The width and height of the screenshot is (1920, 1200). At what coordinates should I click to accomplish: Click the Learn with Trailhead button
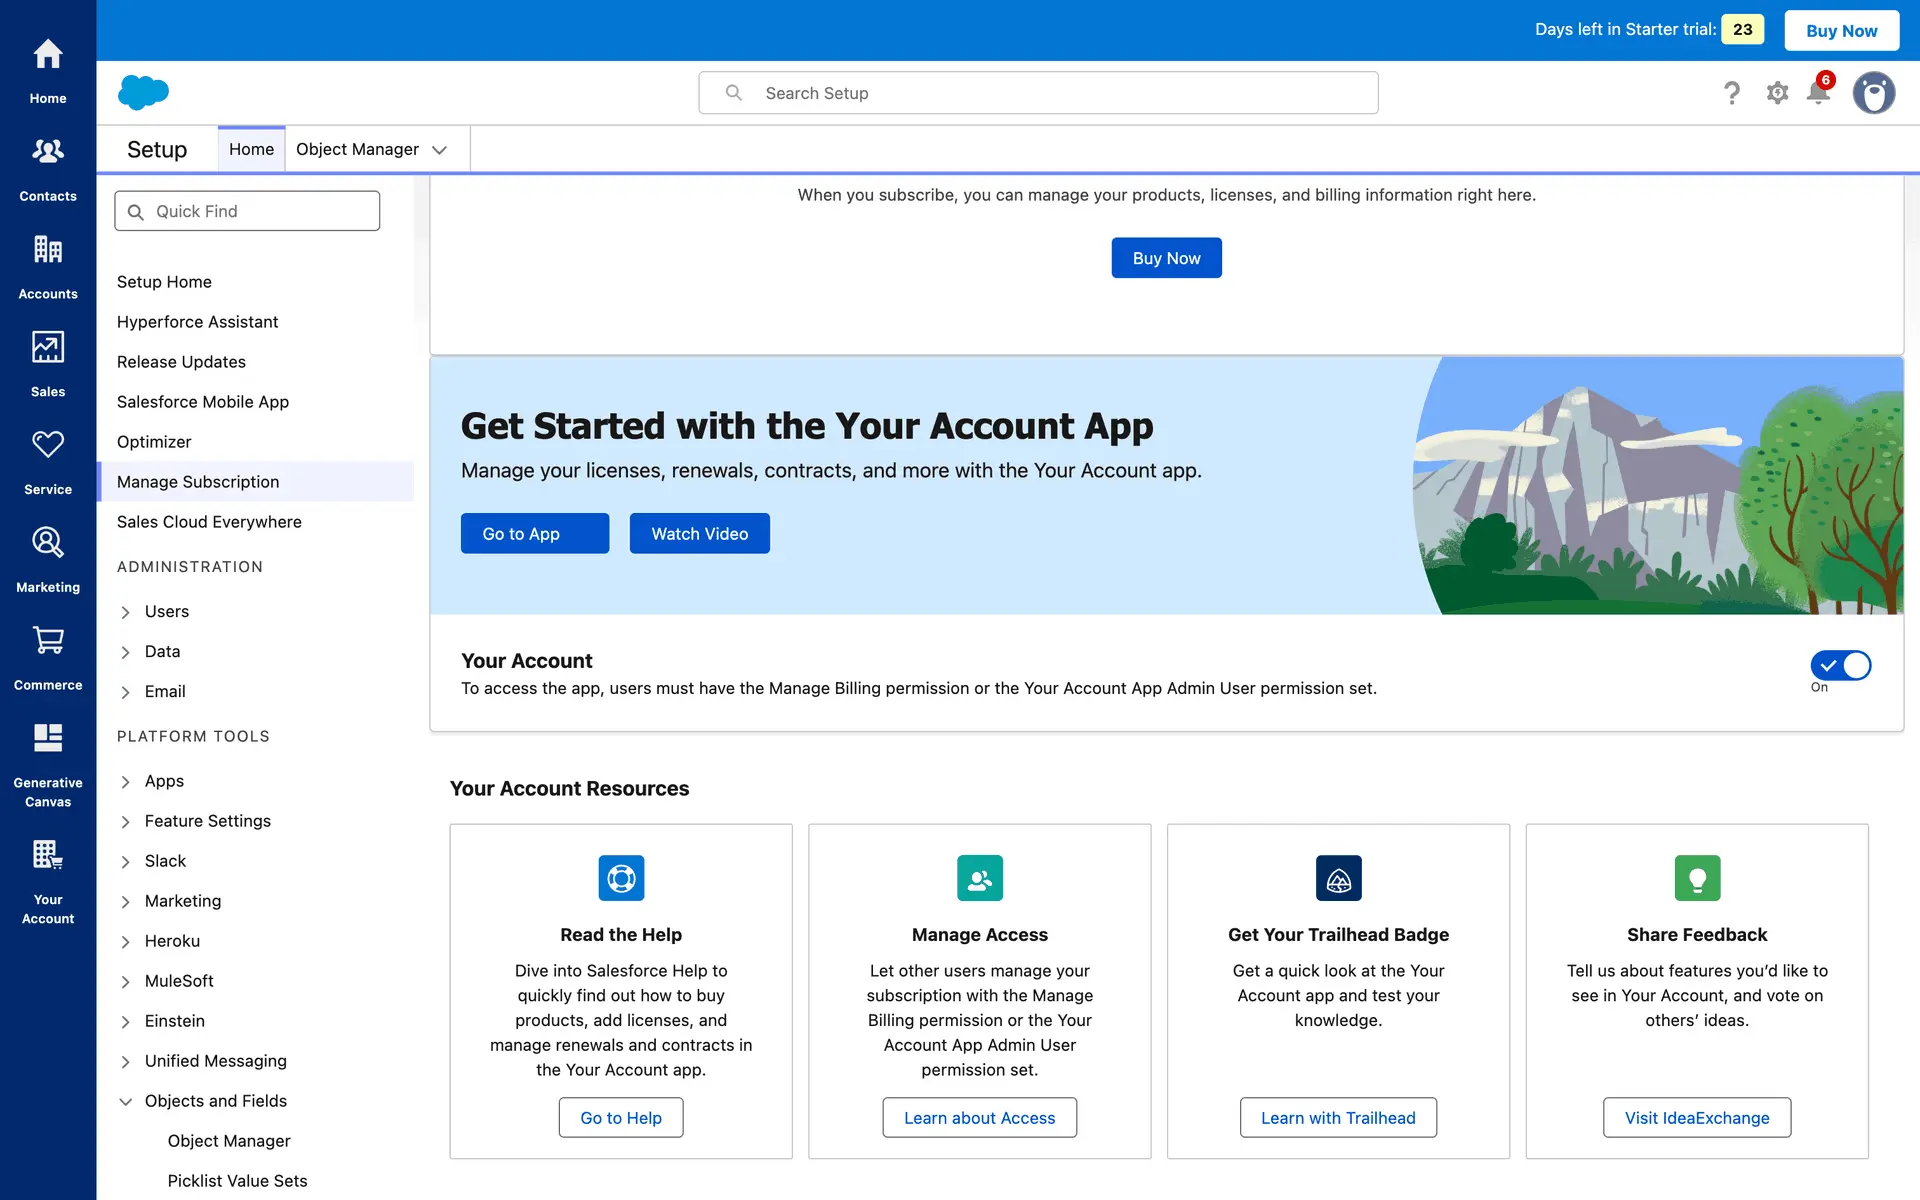(x=1338, y=1117)
